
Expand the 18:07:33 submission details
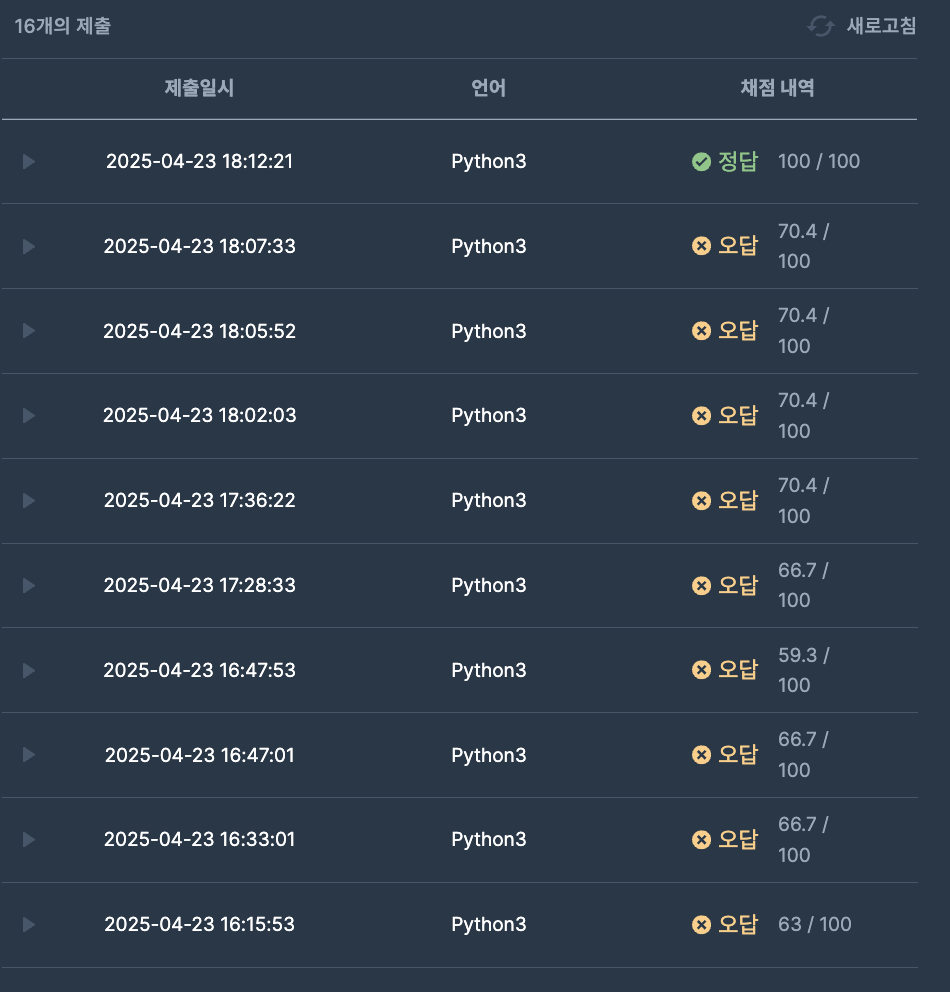(x=28, y=246)
